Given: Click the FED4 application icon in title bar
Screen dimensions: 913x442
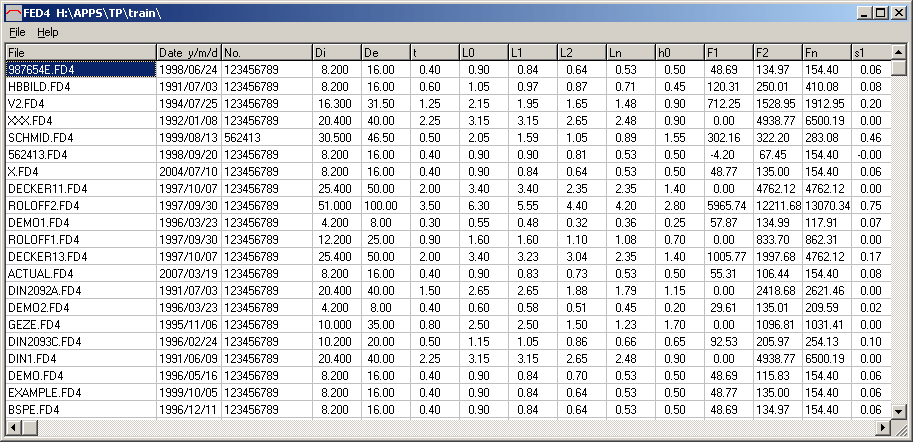Looking at the screenshot, I should click(12, 12).
